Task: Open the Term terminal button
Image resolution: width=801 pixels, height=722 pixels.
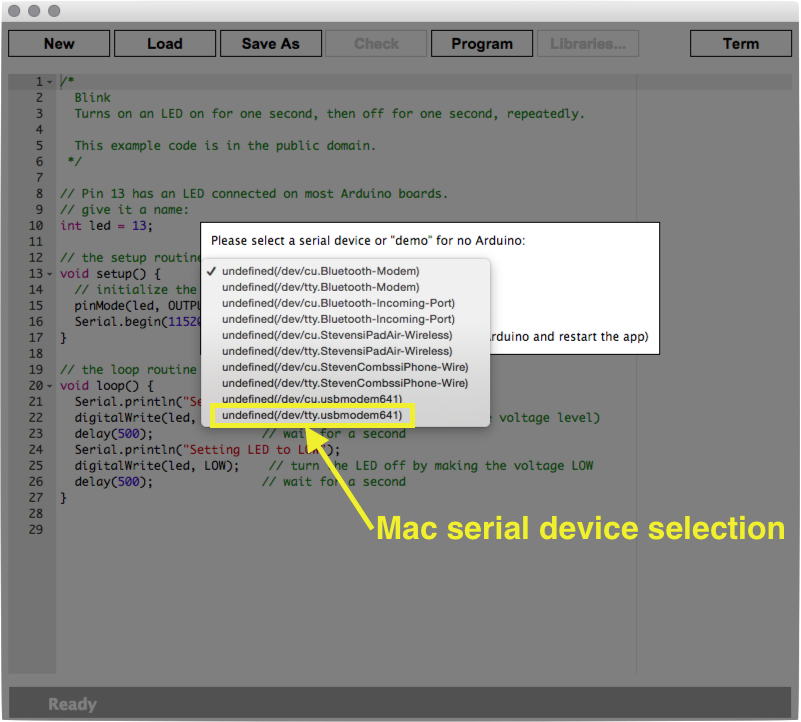Action: click(741, 44)
